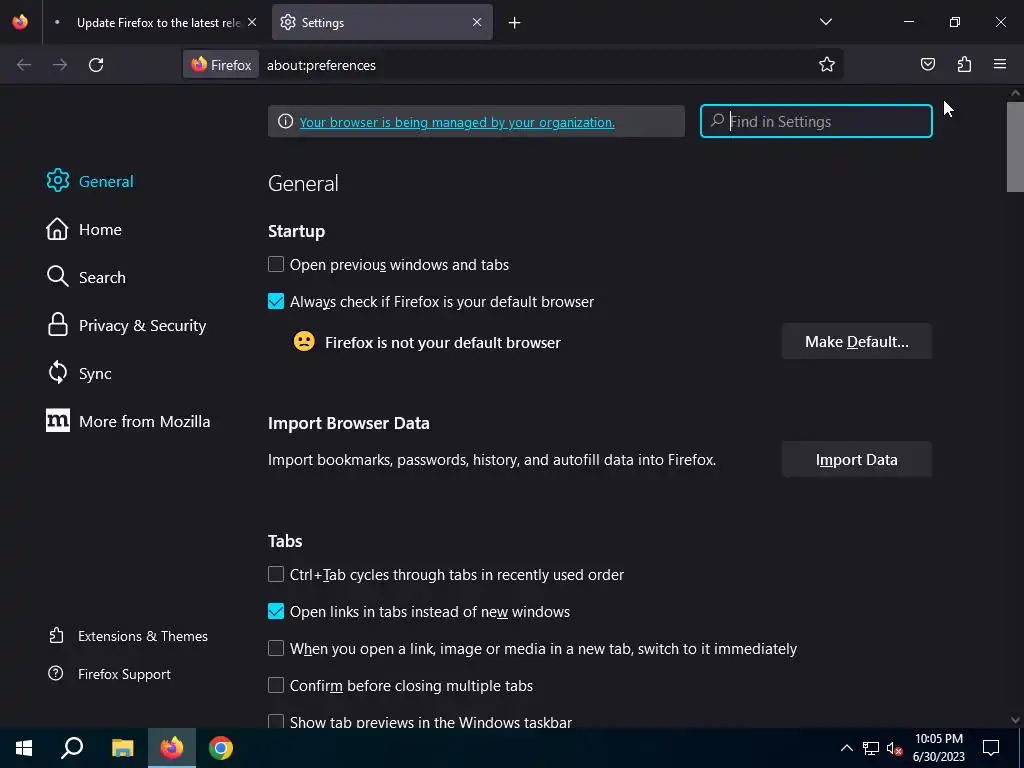Click the Firefox taskbar icon
Screen dimensions: 1024x768
pos(172,748)
